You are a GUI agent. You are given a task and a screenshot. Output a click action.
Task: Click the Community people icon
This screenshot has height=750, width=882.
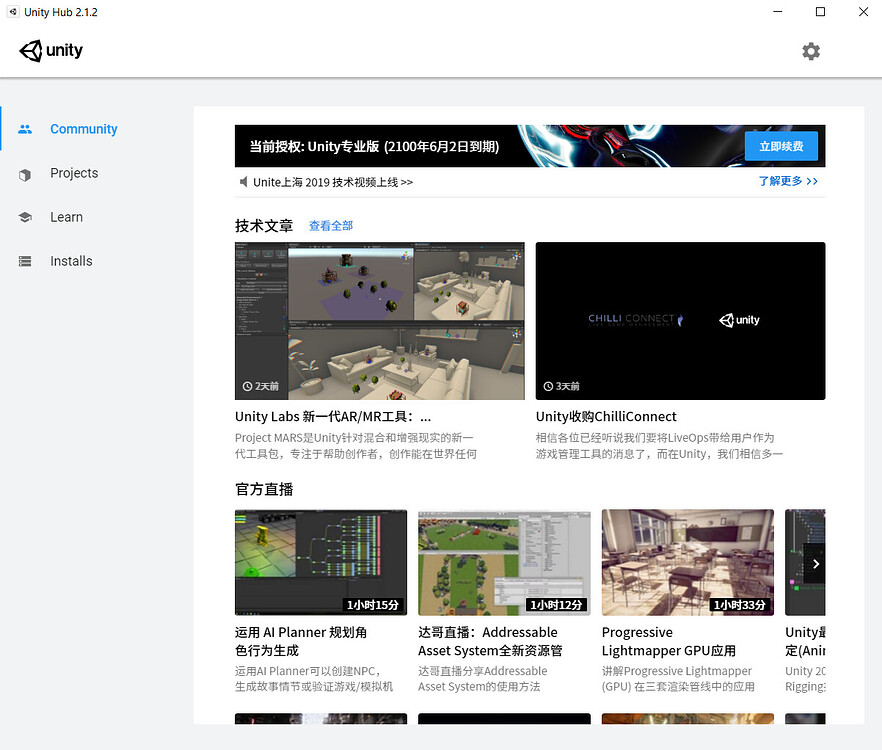click(24, 129)
